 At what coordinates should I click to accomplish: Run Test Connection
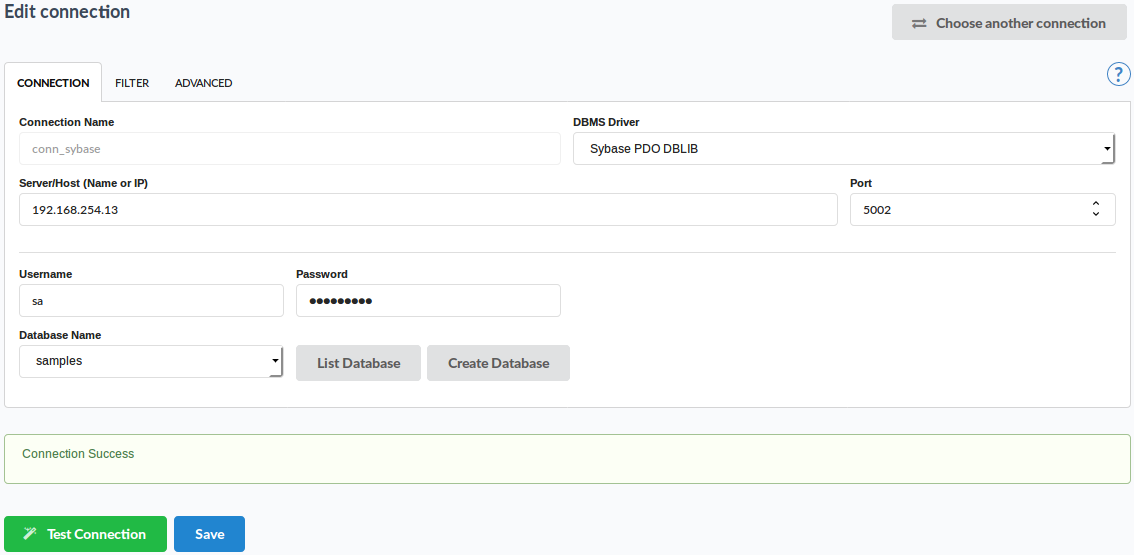click(86, 534)
